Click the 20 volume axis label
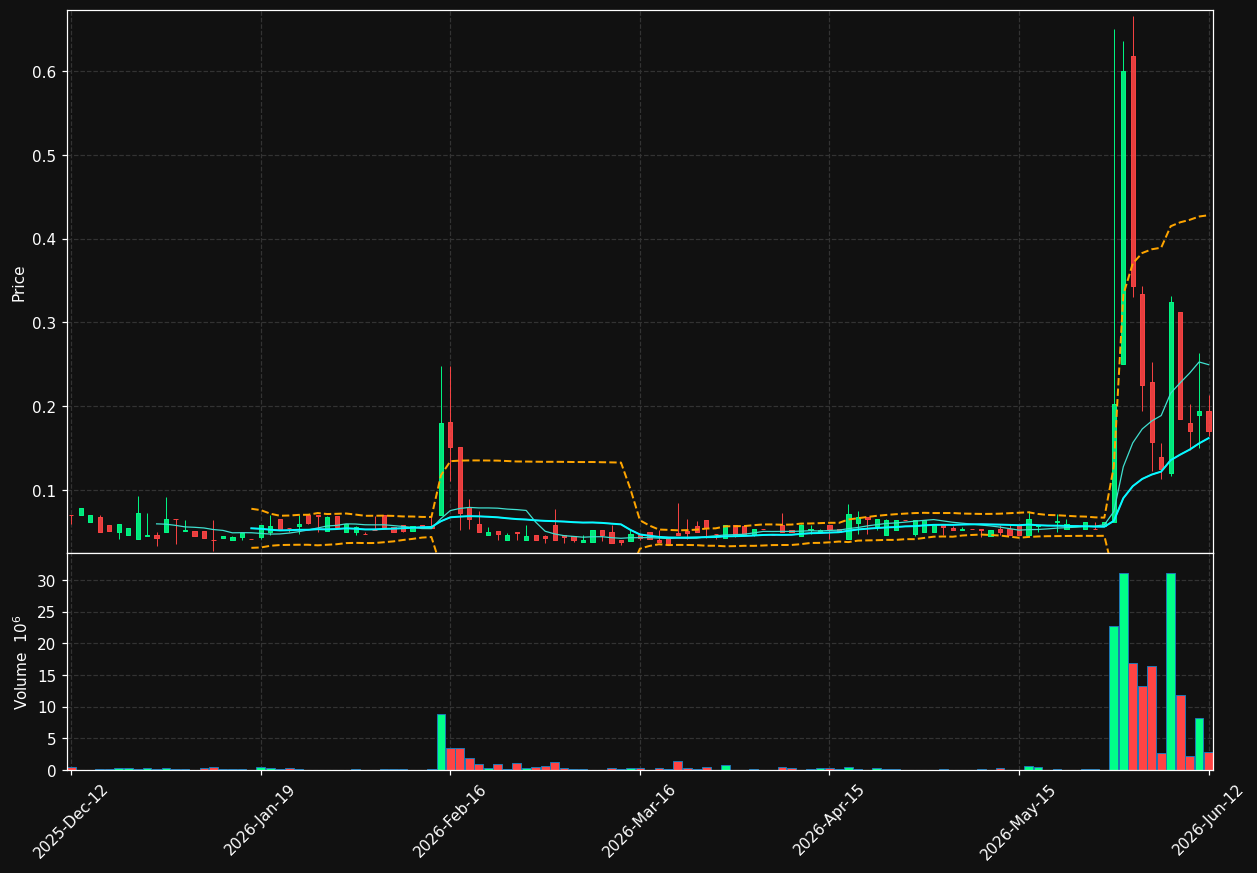Image resolution: width=1257 pixels, height=873 pixels. [x=50, y=644]
